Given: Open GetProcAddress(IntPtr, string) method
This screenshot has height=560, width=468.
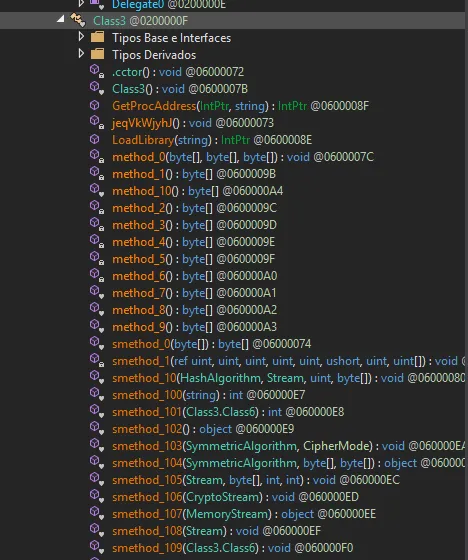Looking at the screenshot, I should [x=240, y=106].
